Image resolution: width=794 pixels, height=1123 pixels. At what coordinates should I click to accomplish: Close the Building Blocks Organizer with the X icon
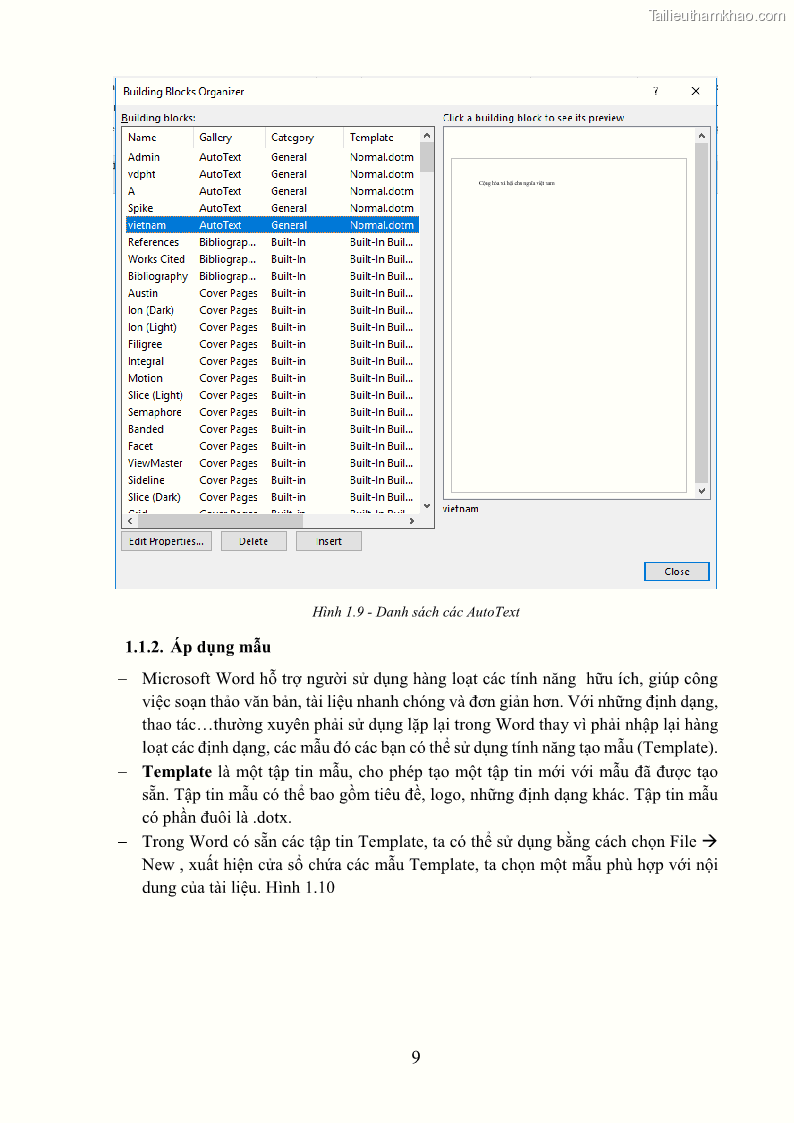click(695, 91)
